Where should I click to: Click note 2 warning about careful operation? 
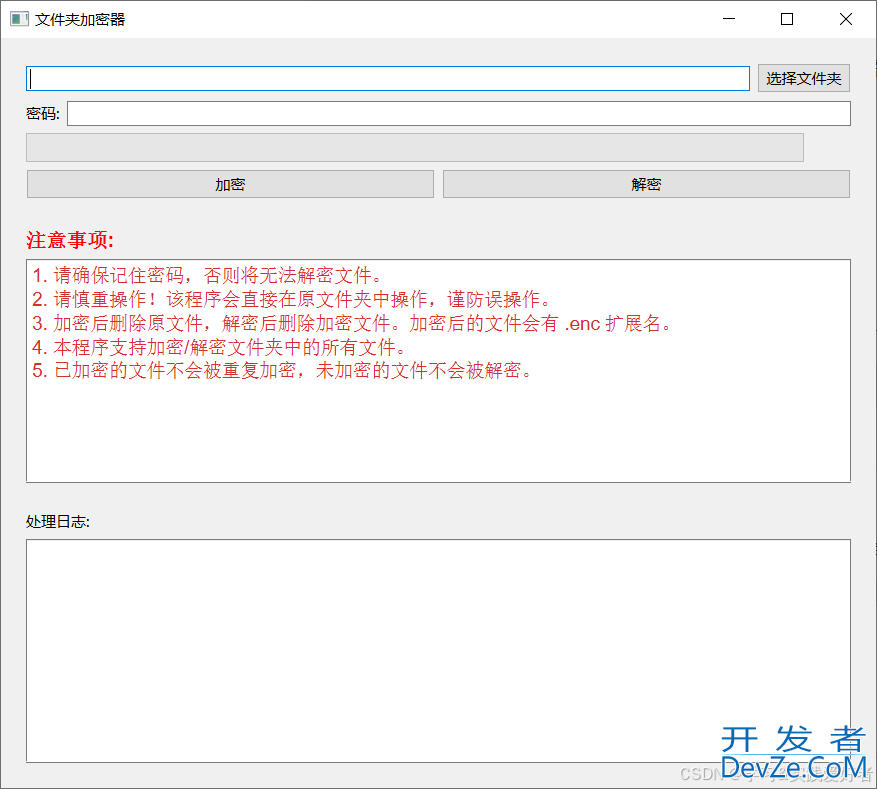point(291,299)
